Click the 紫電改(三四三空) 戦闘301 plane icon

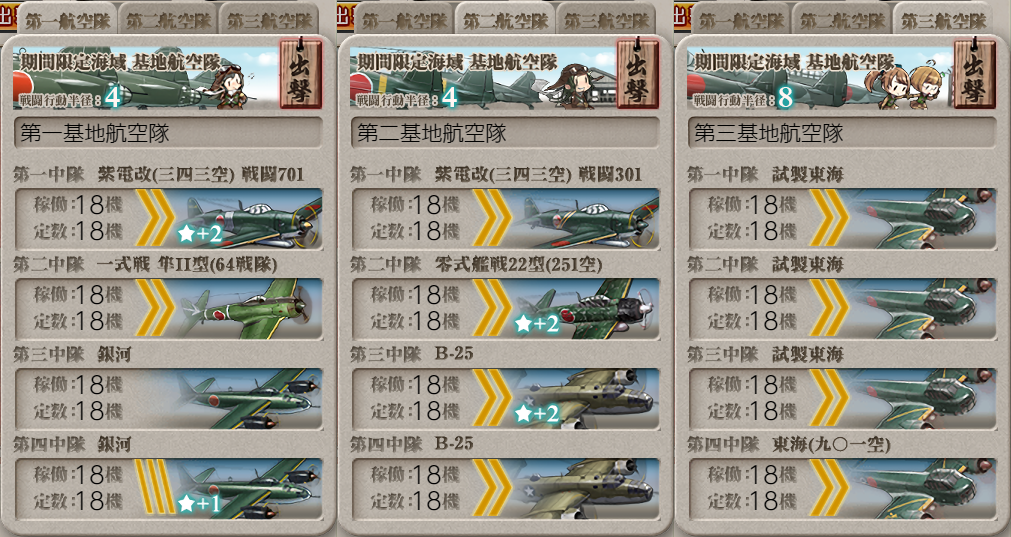point(586,219)
